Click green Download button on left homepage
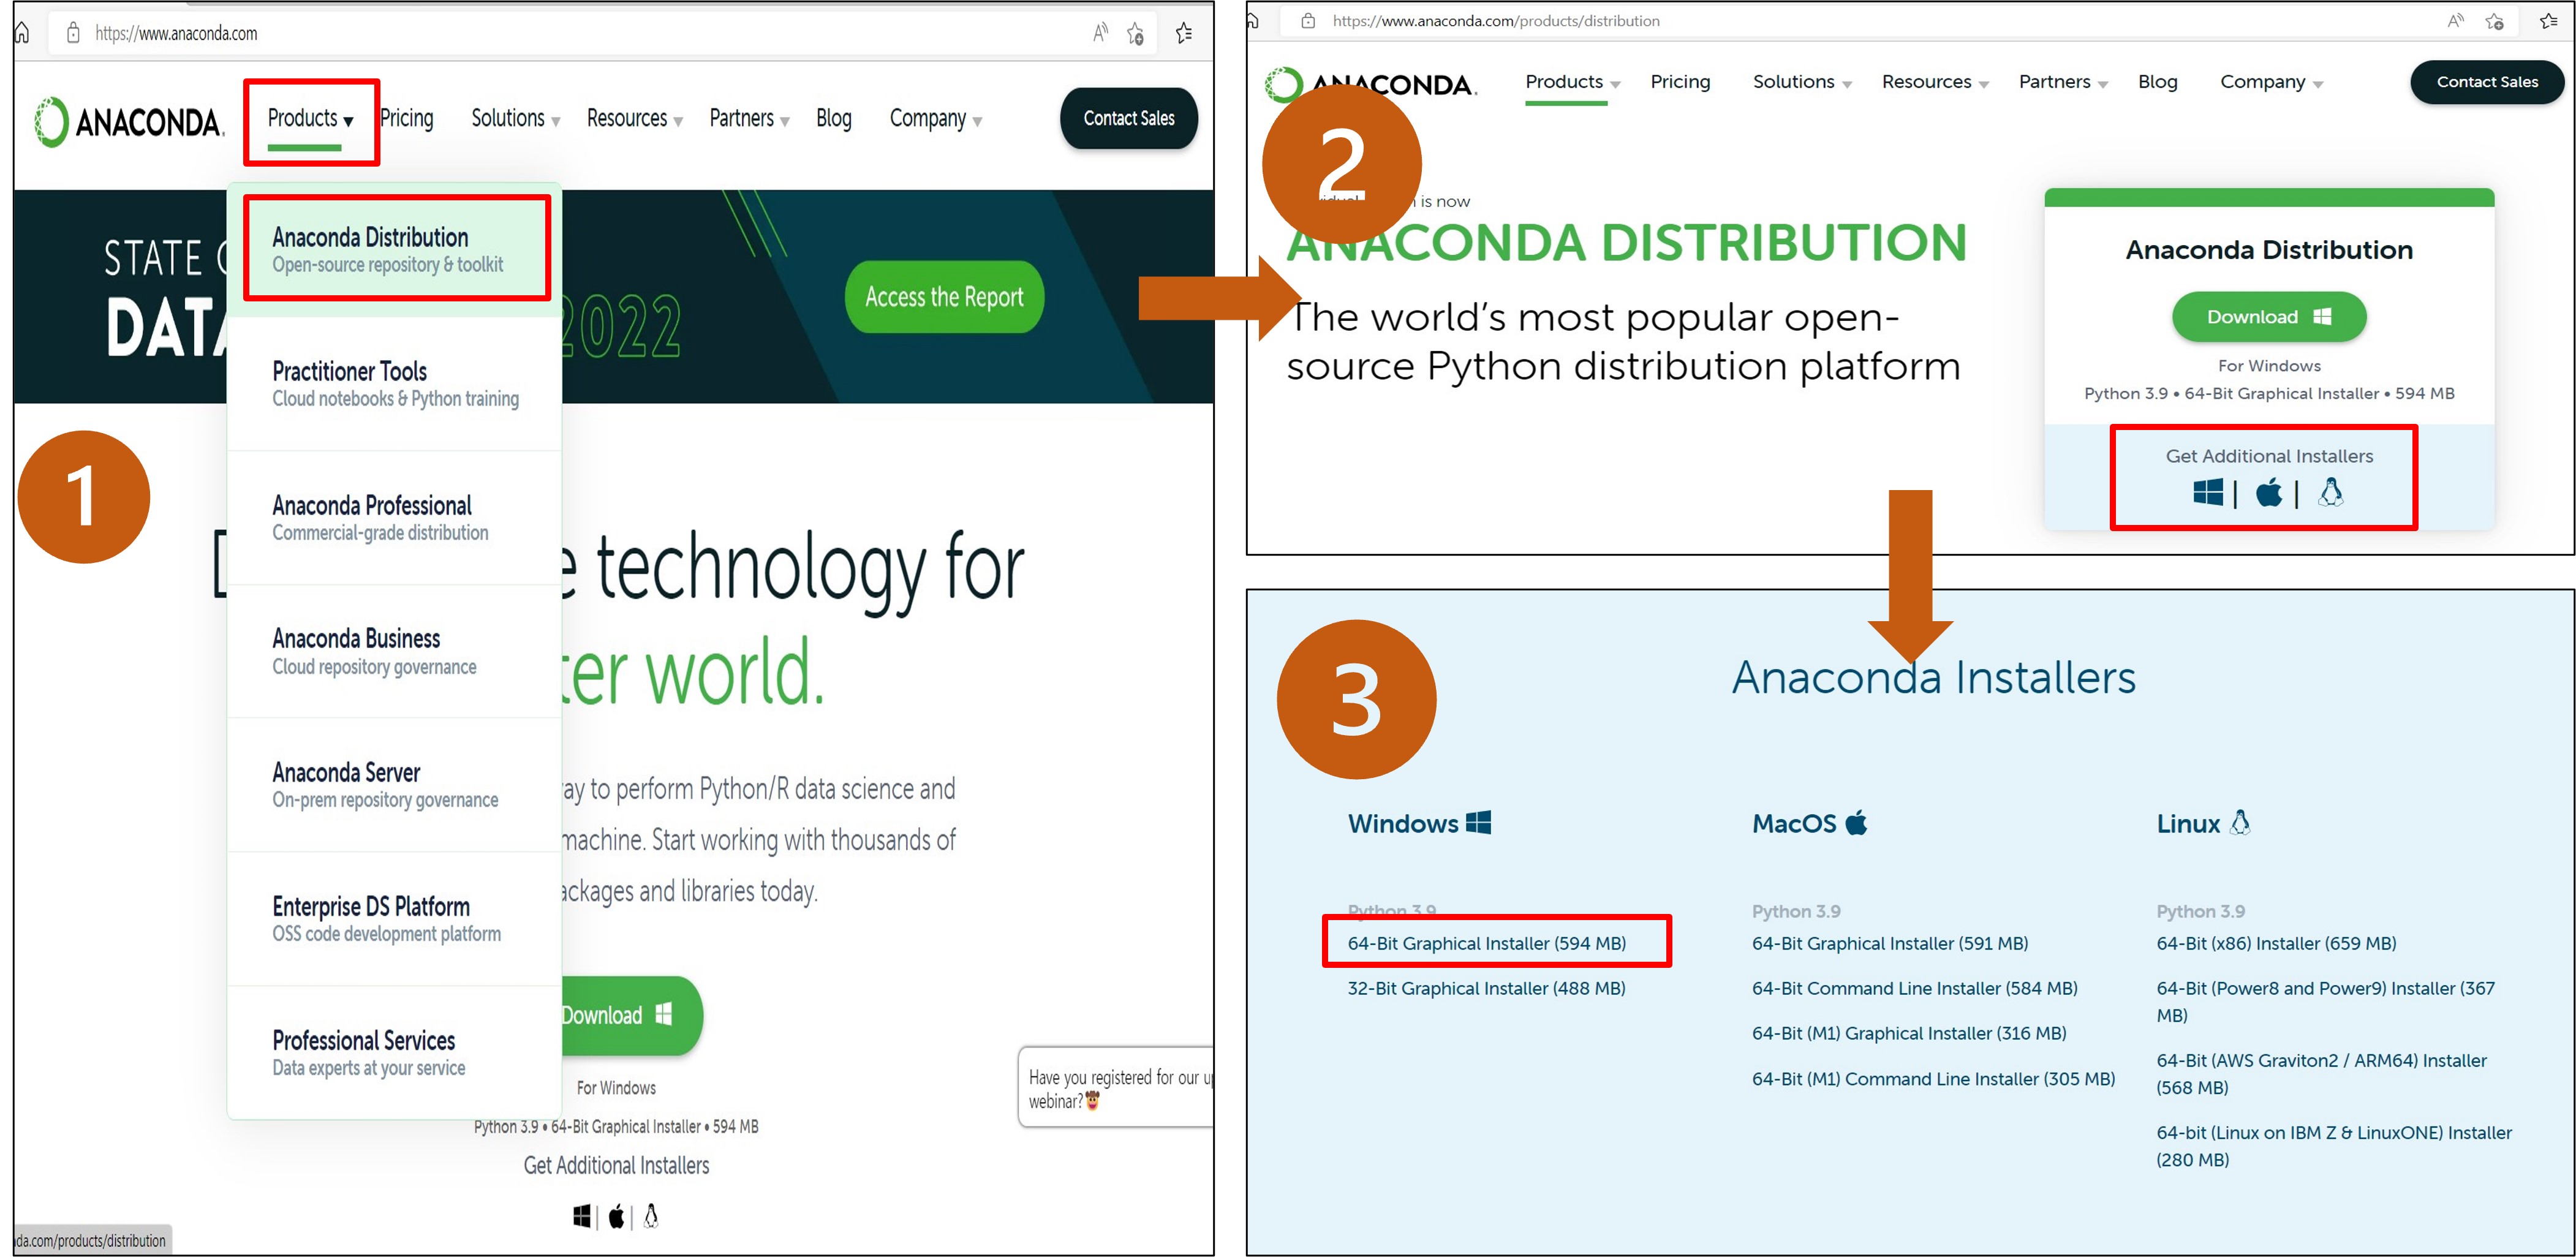The height and width of the screenshot is (1257, 2576). click(631, 1015)
